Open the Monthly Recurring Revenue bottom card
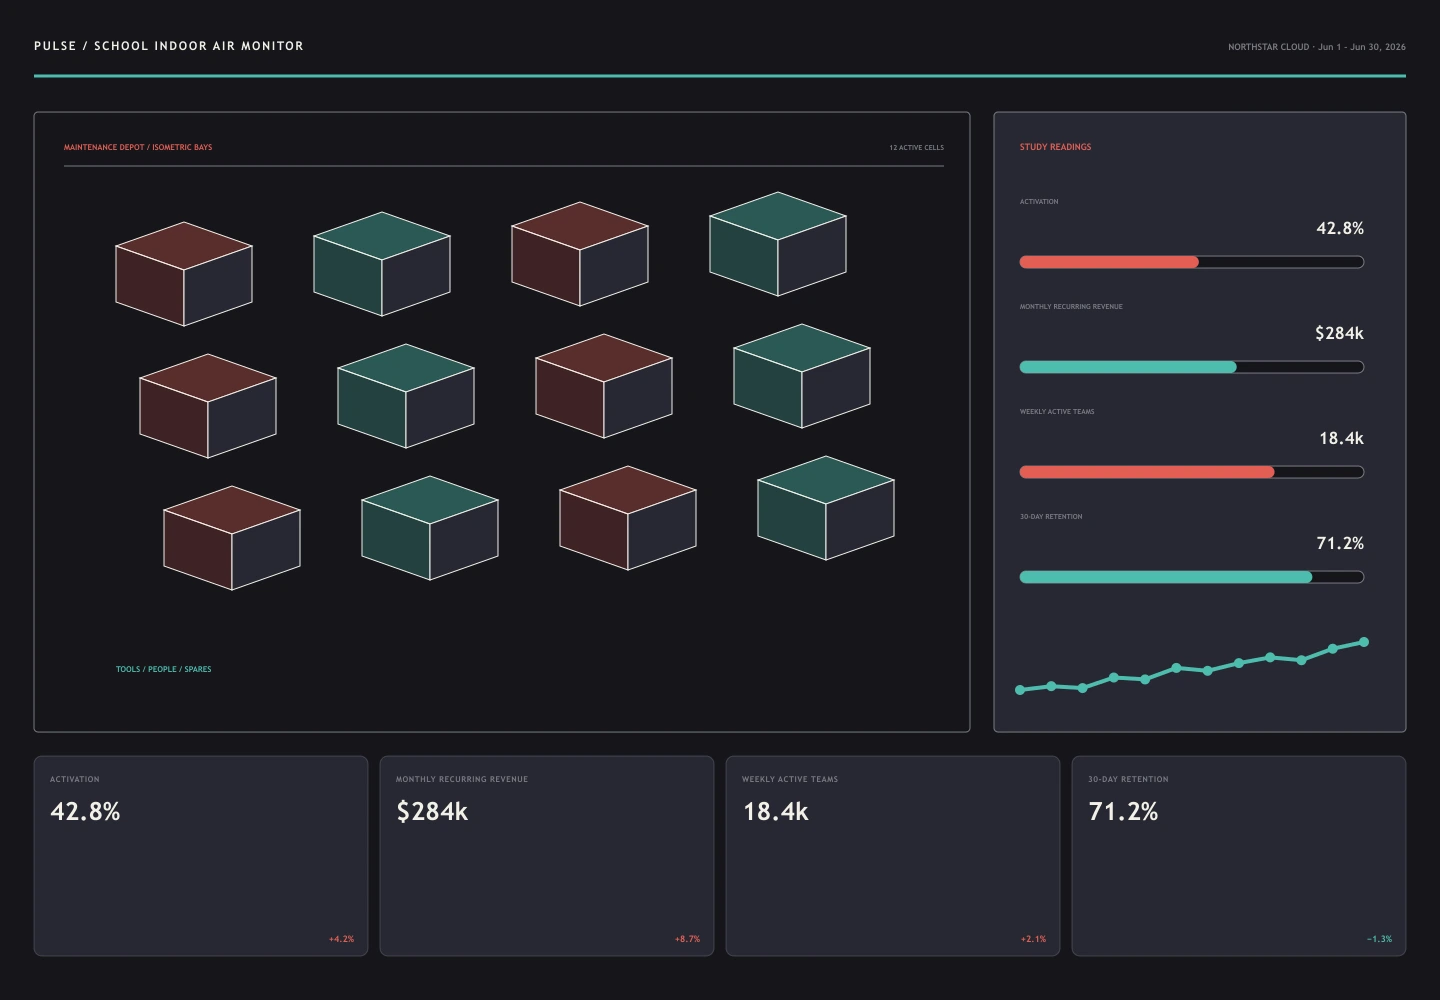 point(547,856)
